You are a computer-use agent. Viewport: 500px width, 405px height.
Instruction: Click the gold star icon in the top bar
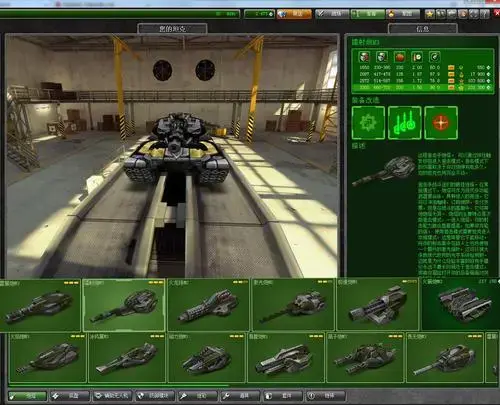coord(430,14)
